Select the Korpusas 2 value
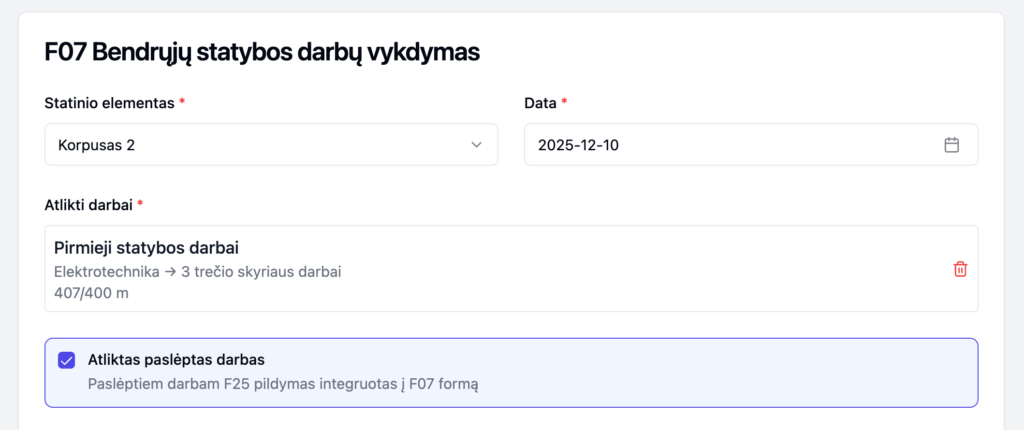Screen dimensions: 1024x430 pyautogui.click(x=97, y=145)
